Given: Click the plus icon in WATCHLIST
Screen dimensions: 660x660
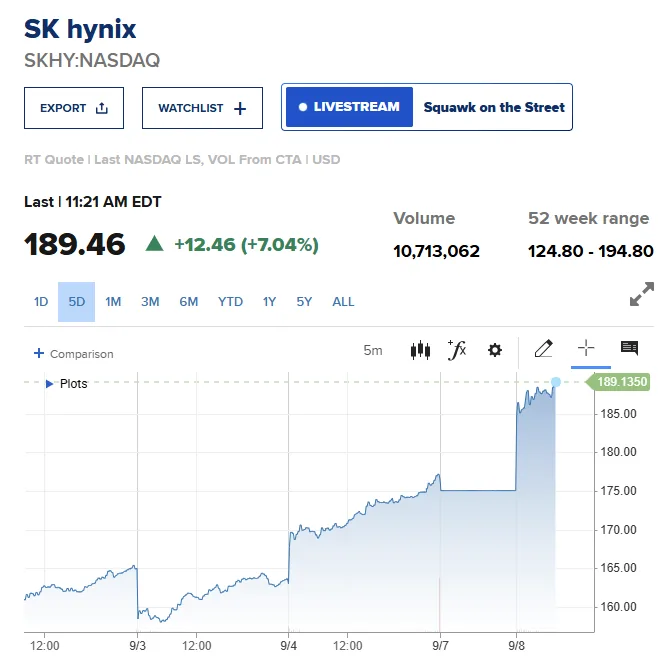Looking at the screenshot, I should click(240, 109).
